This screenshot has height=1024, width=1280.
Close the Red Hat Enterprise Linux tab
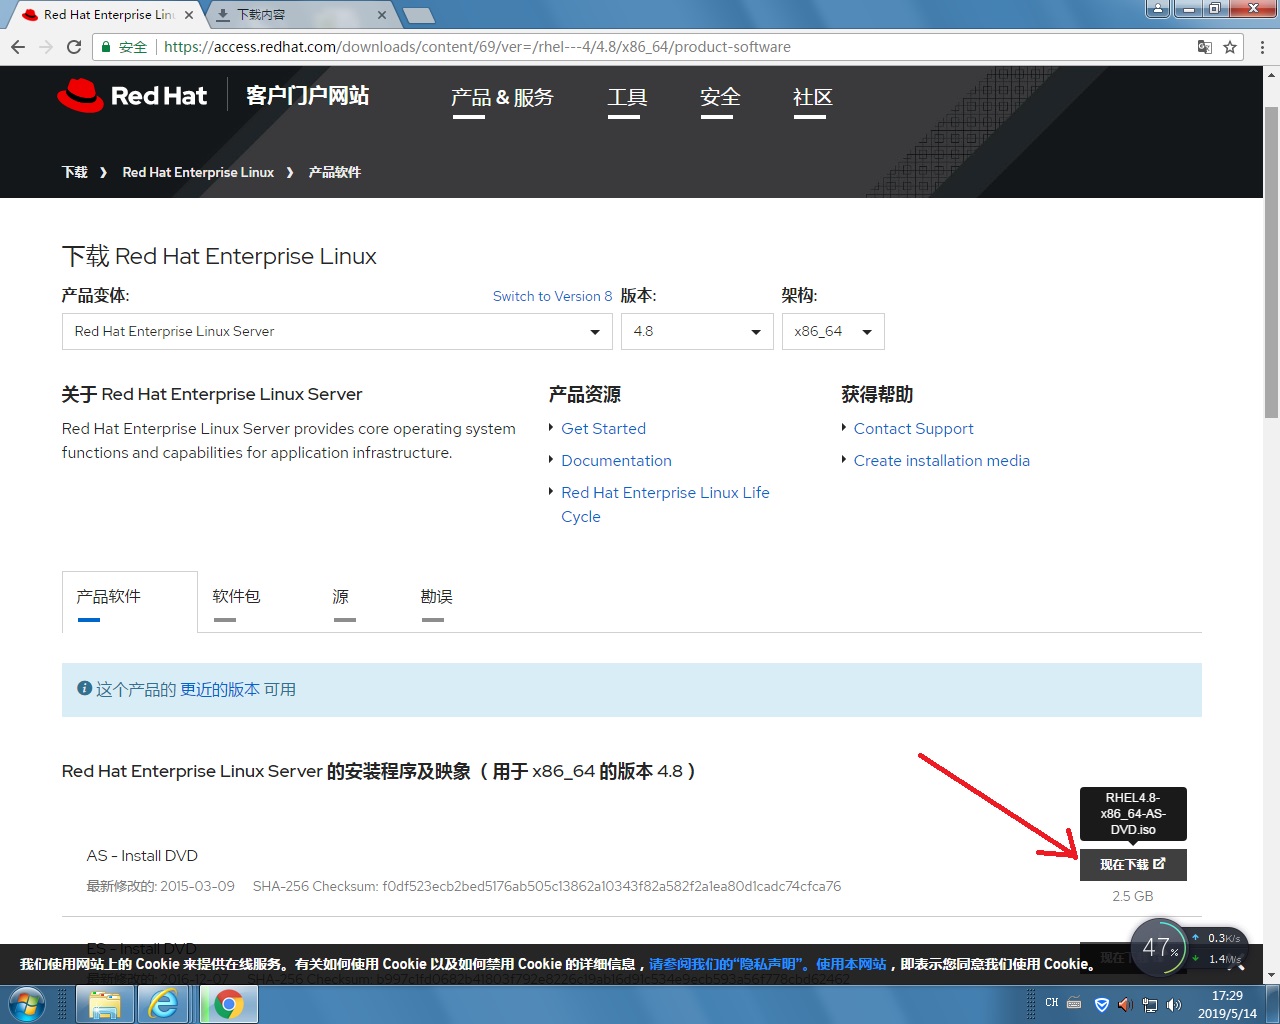(189, 15)
